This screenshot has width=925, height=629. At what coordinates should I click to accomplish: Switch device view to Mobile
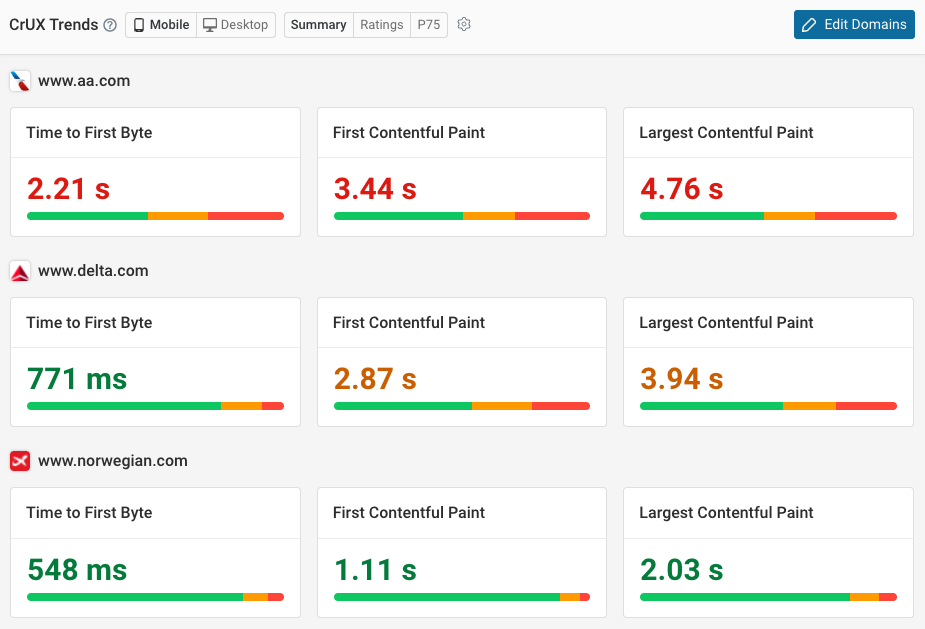pos(160,25)
